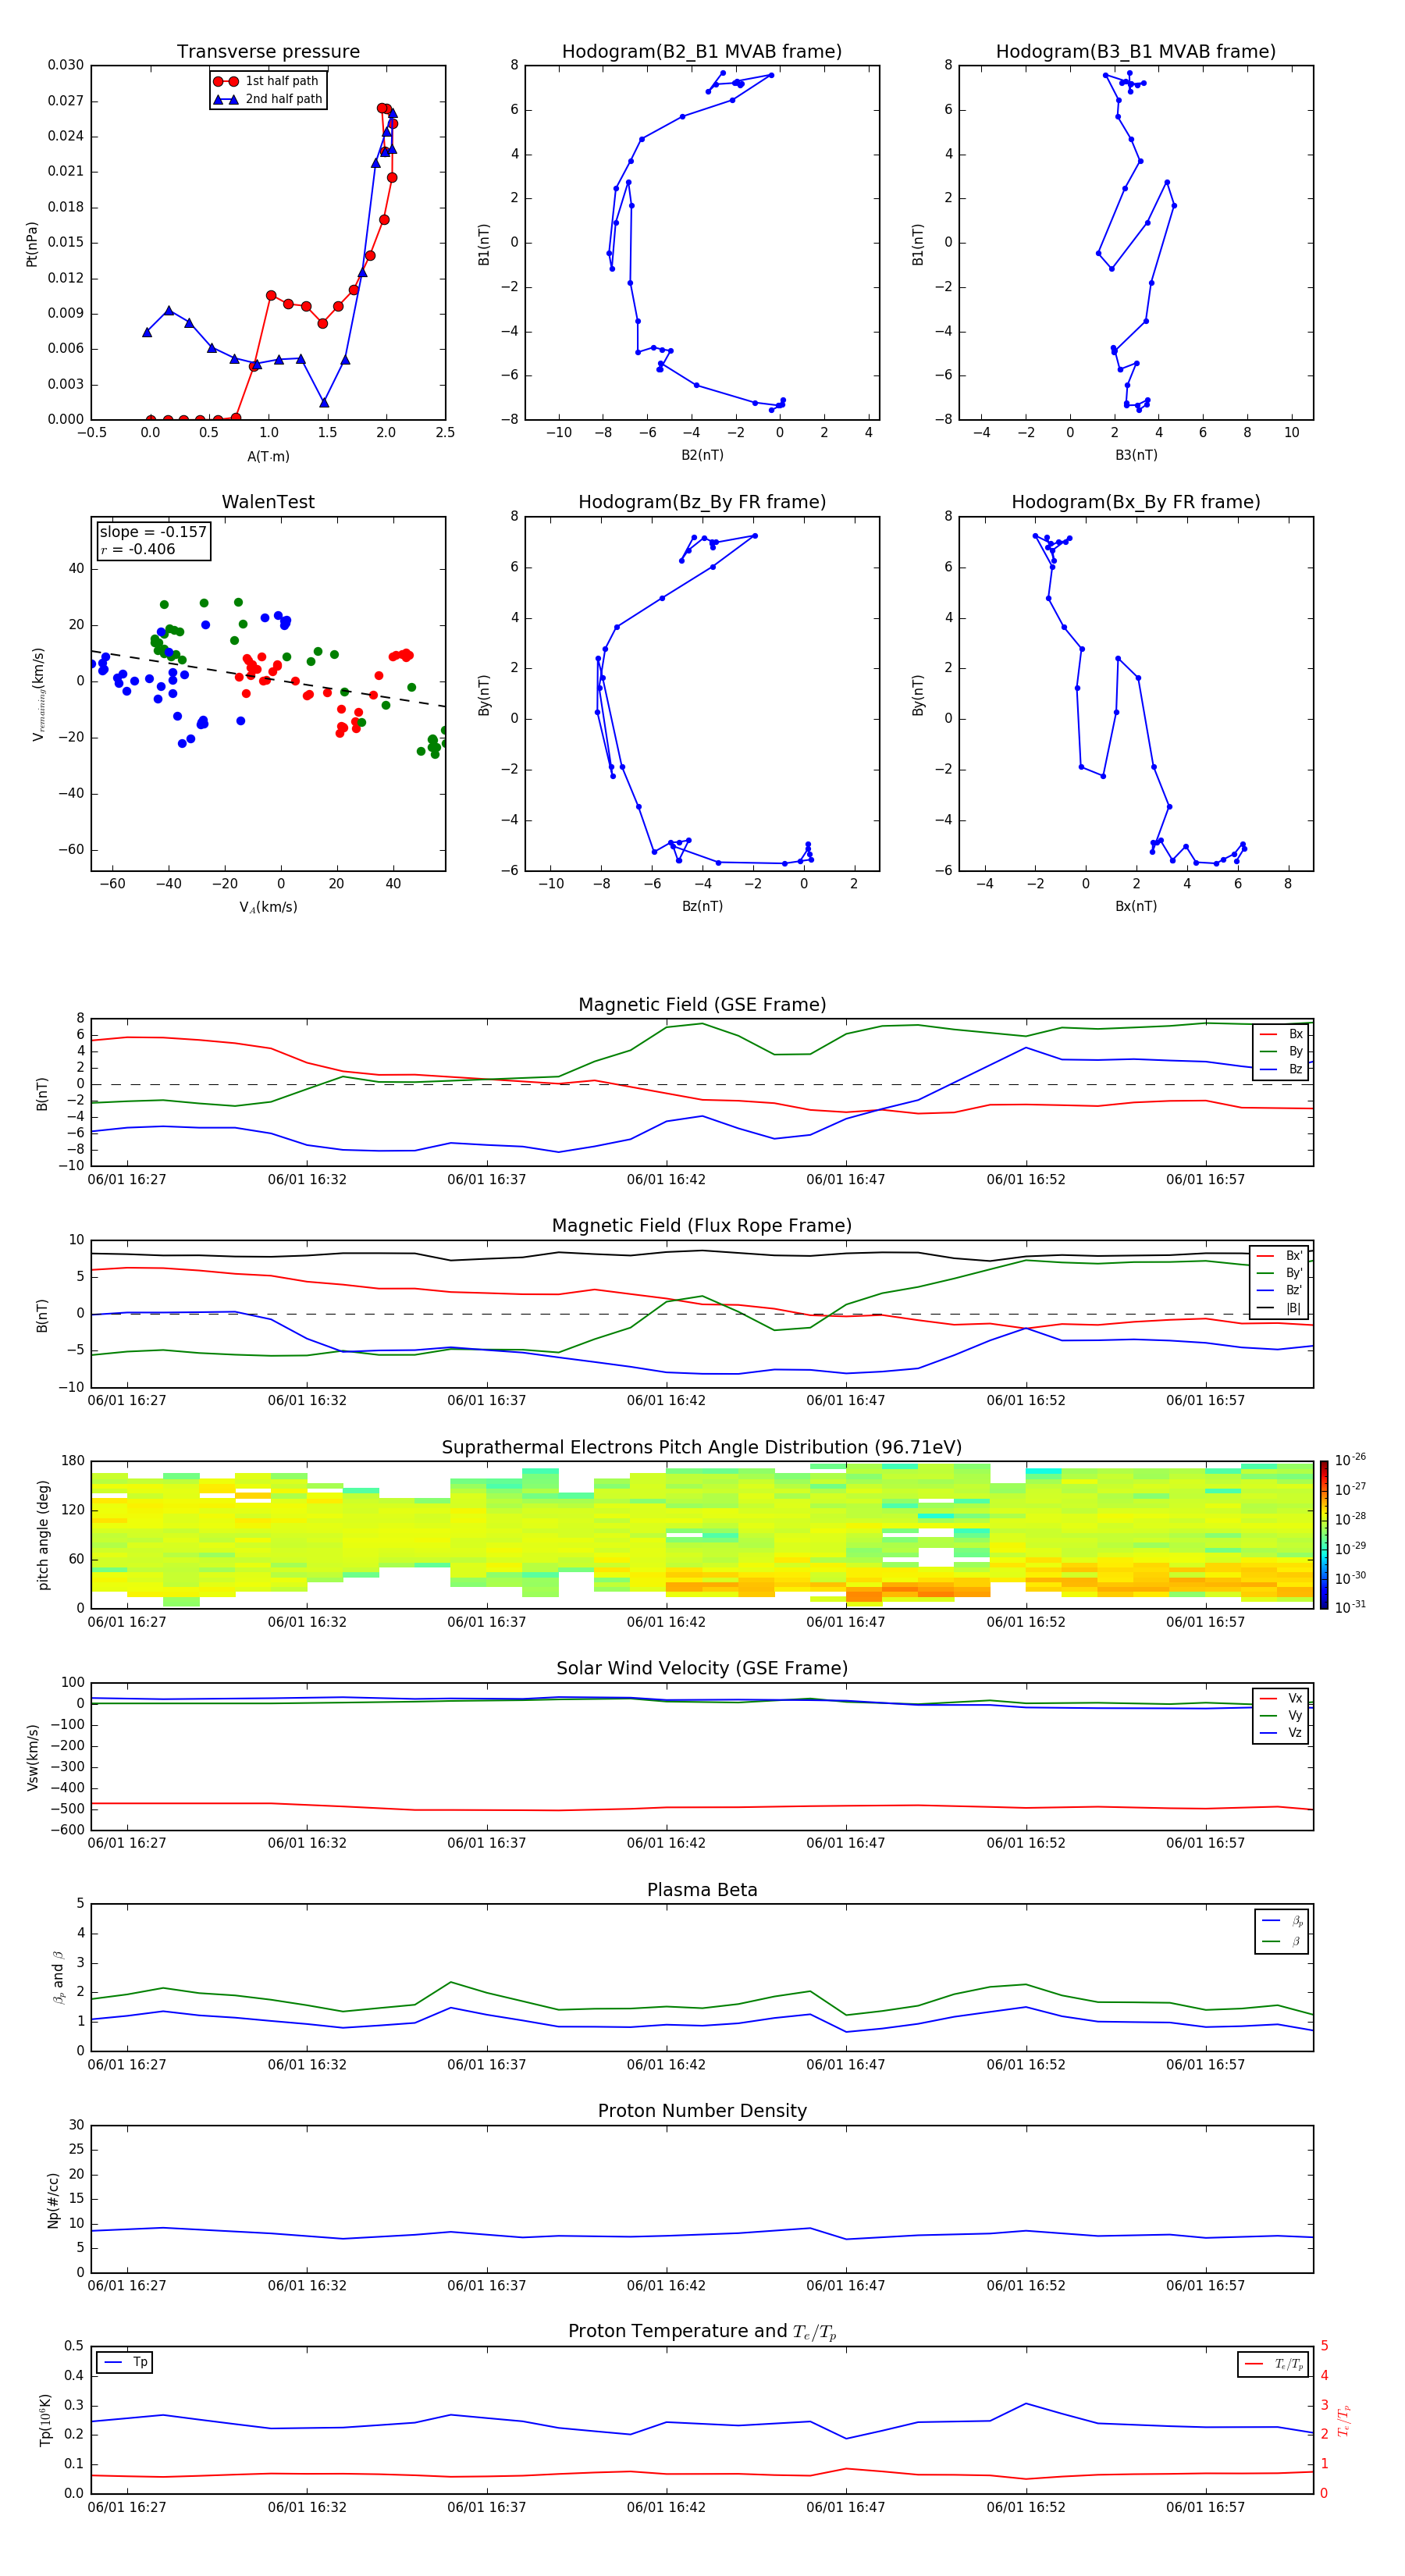Click the 'Transverse pressure' plot title
The image size is (1405, 2576).
268,52
